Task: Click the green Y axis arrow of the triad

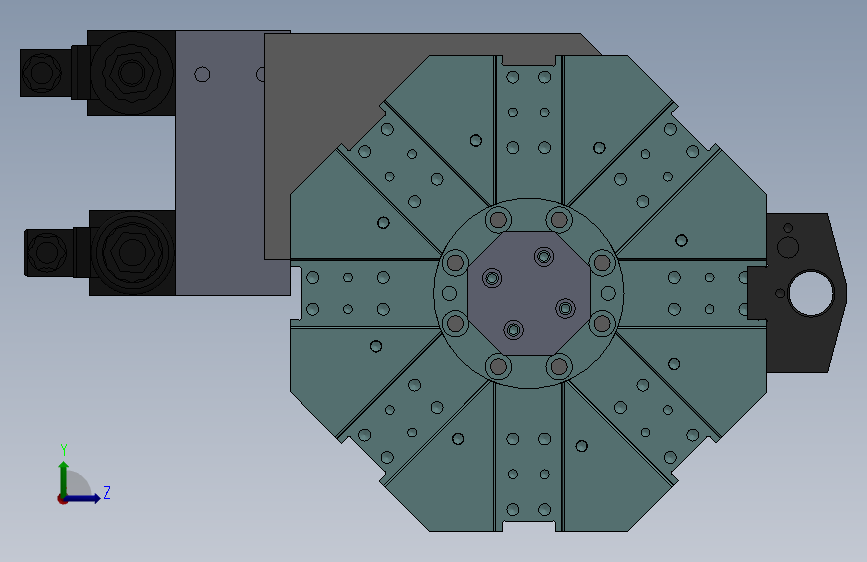Action: pyautogui.click(x=64, y=478)
